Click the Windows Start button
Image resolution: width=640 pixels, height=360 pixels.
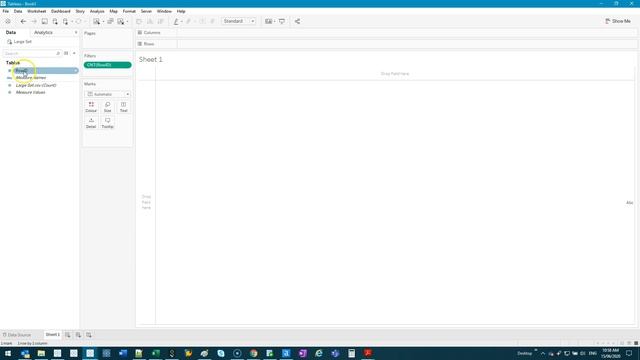click(x=8, y=353)
